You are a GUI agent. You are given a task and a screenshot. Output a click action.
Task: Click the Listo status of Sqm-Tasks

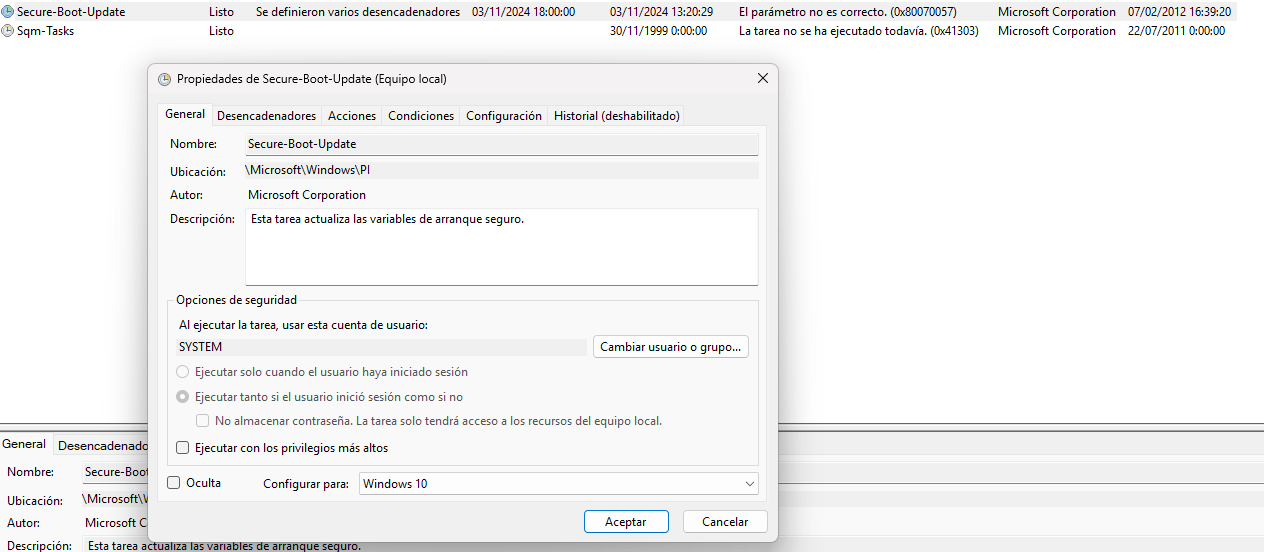pyautogui.click(x=222, y=31)
